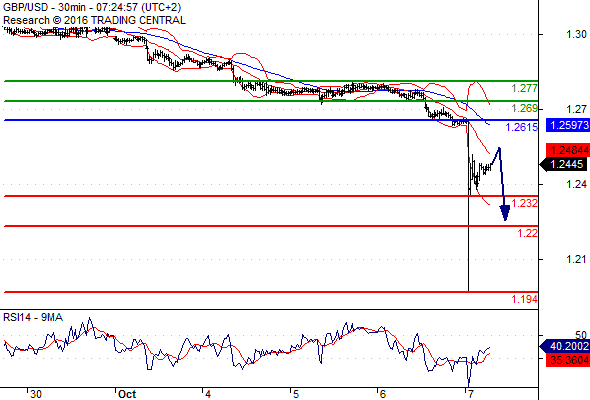
Task: Click the red 1.232 support label
Action: point(524,203)
